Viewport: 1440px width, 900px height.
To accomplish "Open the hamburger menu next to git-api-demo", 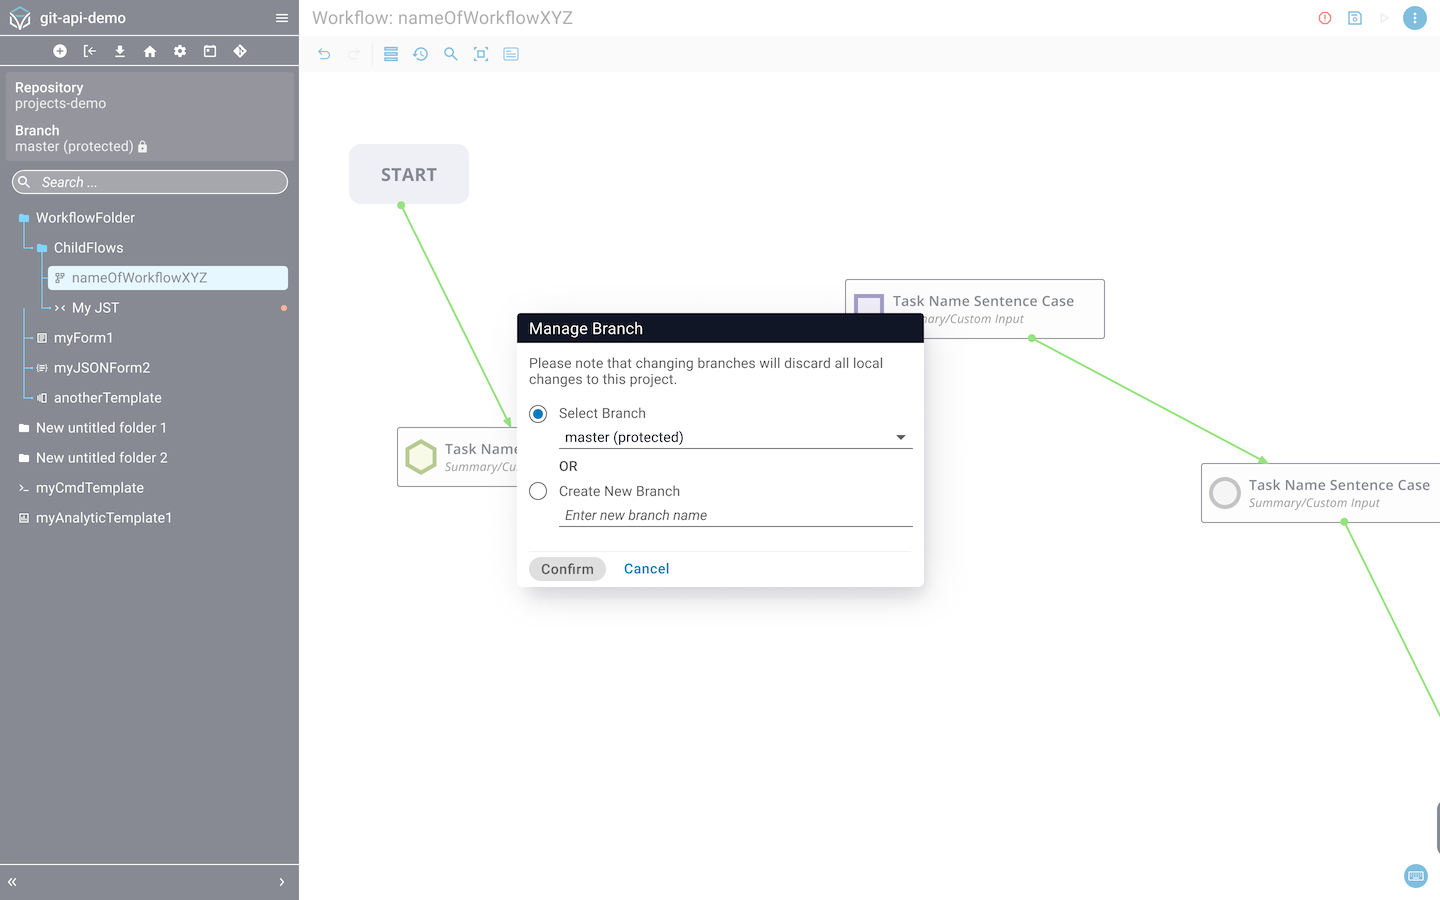I will [282, 18].
